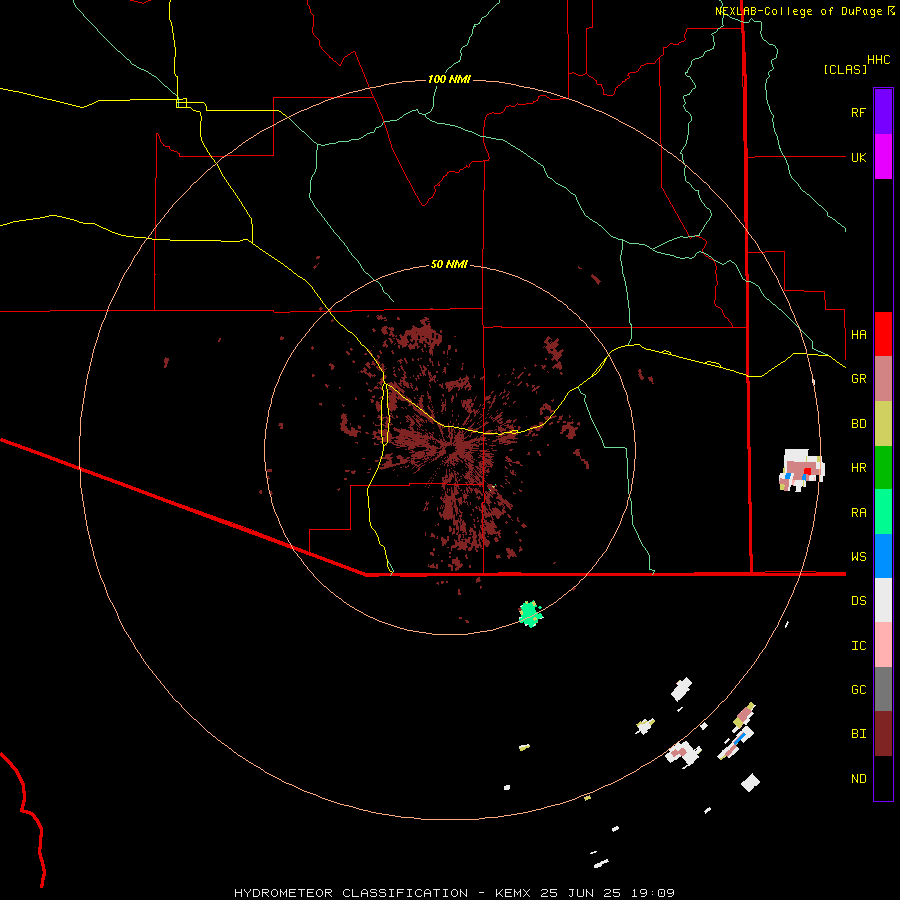Select the gray GC legend swatch

(x=883, y=689)
